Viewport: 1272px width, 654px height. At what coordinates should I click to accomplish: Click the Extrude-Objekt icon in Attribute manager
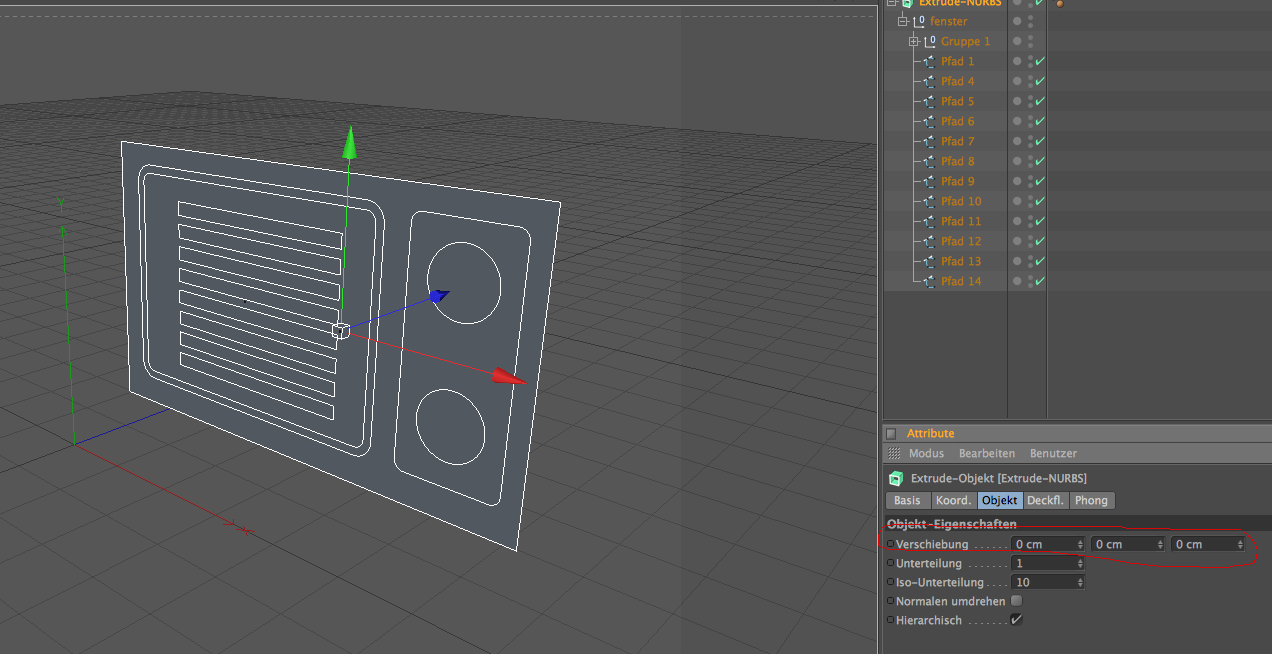click(x=896, y=478)
